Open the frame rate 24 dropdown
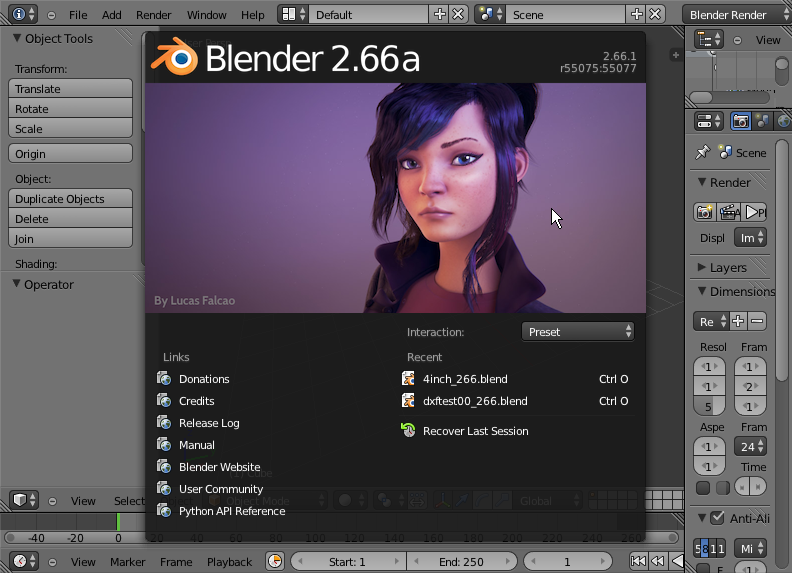This screenshot has height=573, width=792. [750, 447]
